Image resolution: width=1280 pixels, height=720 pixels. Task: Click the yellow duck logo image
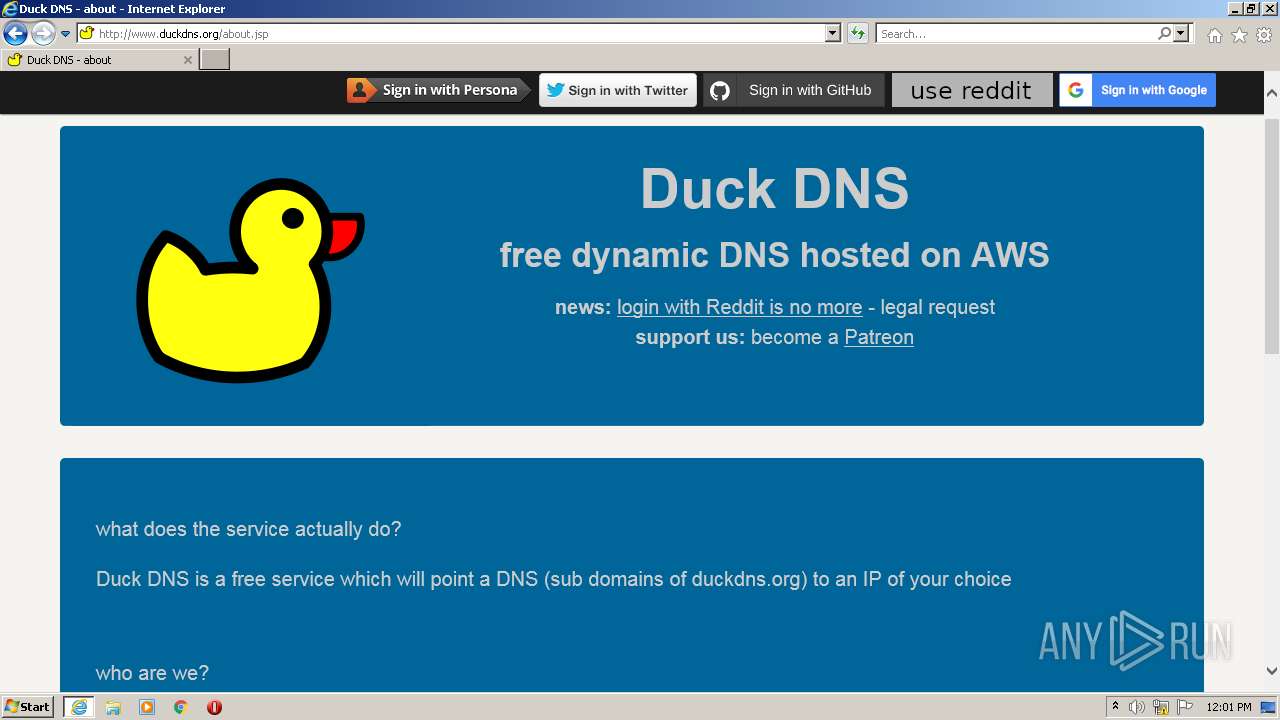(250, 280)
